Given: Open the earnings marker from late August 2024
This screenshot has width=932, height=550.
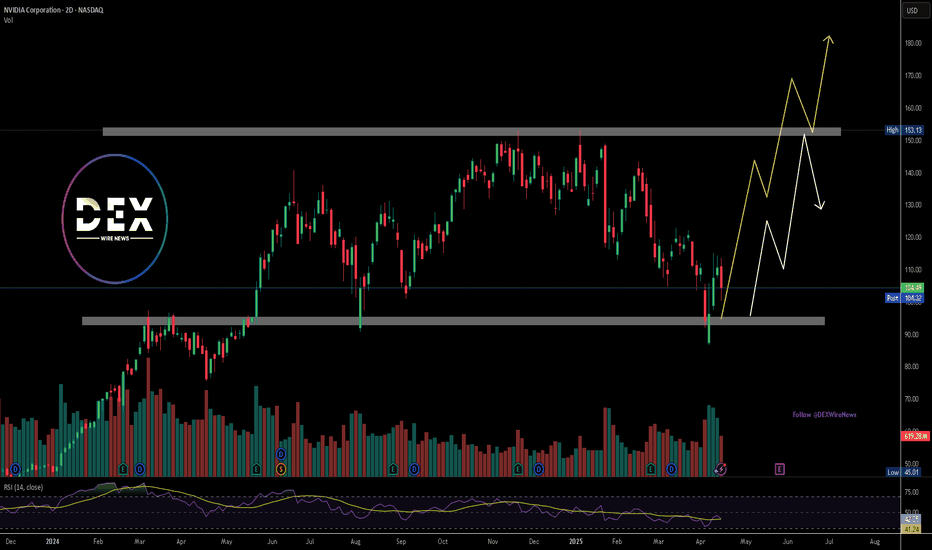Looking at the screenshot, I should (x=393, y=469).
